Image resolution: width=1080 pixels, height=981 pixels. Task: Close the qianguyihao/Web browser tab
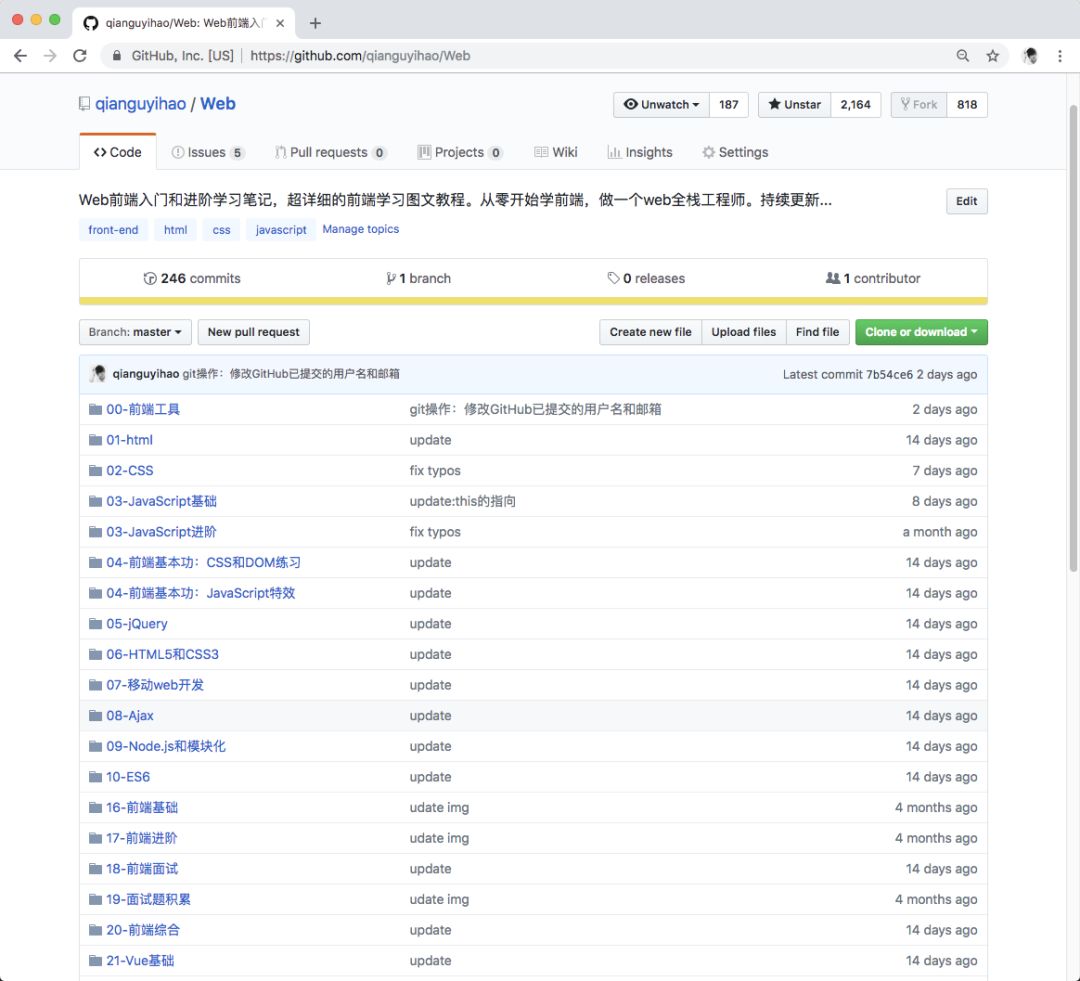pos(280,23)
